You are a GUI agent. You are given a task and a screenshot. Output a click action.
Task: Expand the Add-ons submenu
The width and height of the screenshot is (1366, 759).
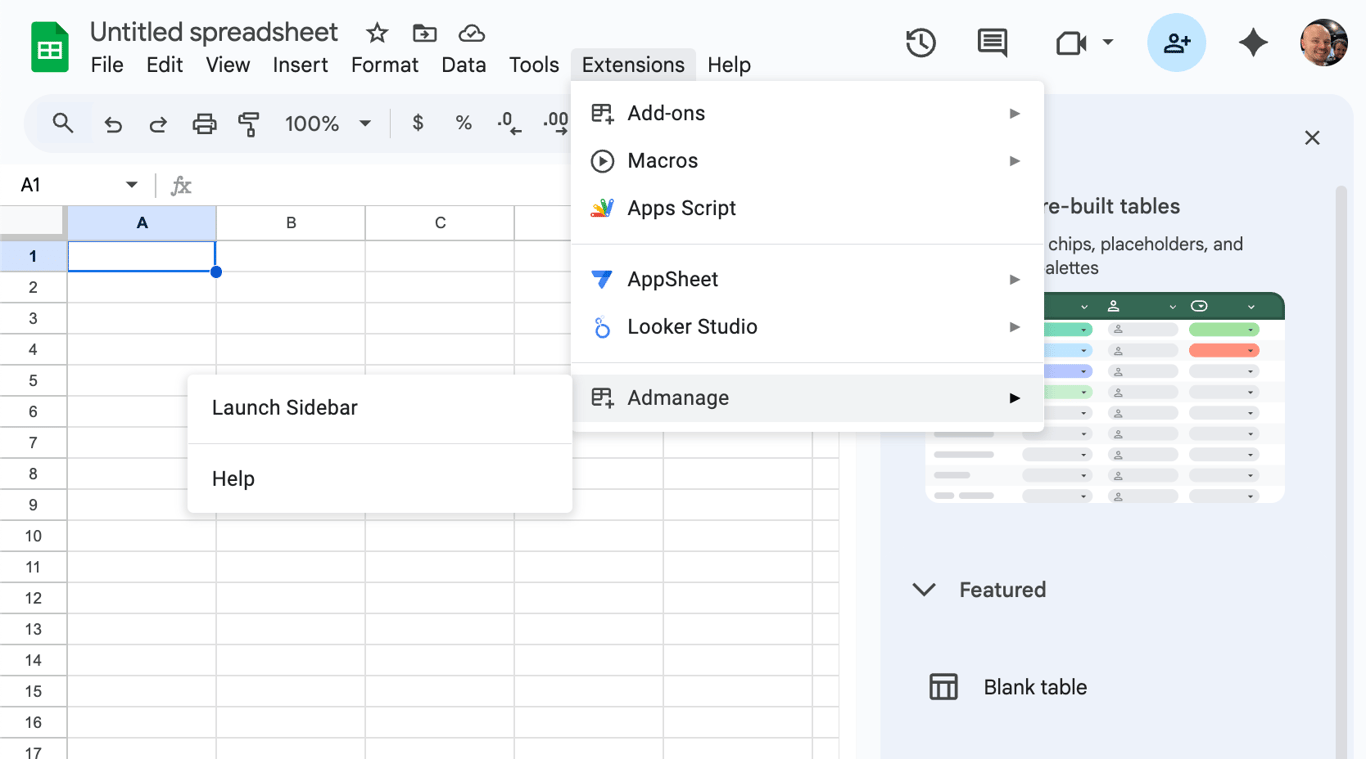tap(807, 113)
